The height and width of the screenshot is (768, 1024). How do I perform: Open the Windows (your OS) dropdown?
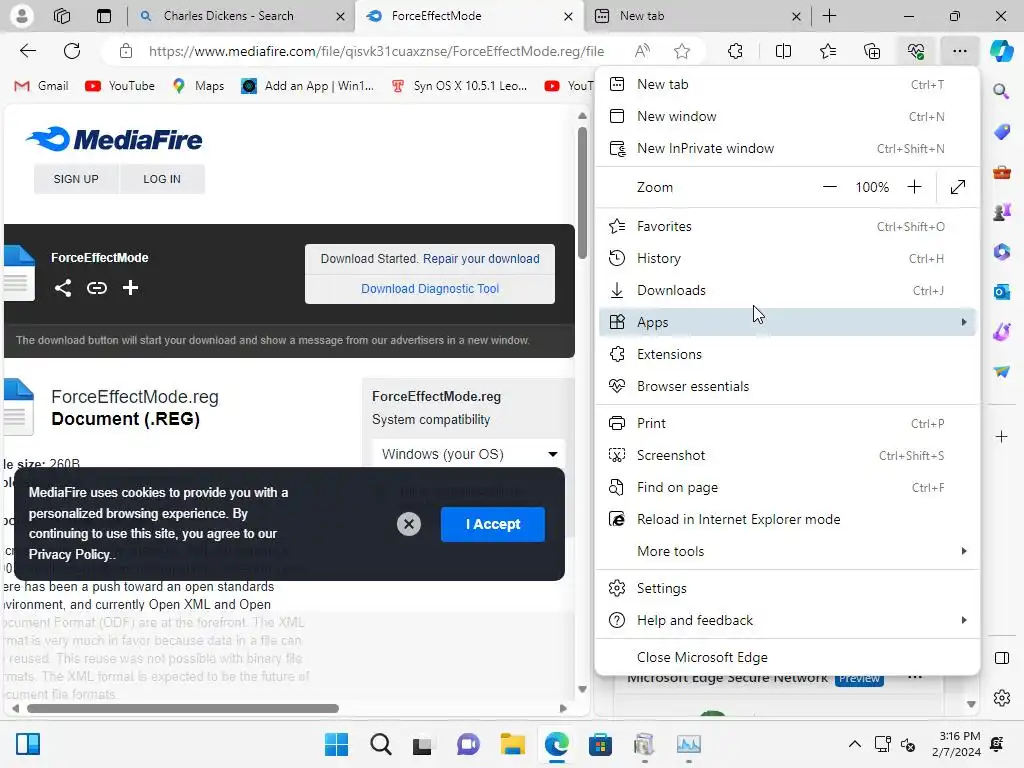pos(468,454)
